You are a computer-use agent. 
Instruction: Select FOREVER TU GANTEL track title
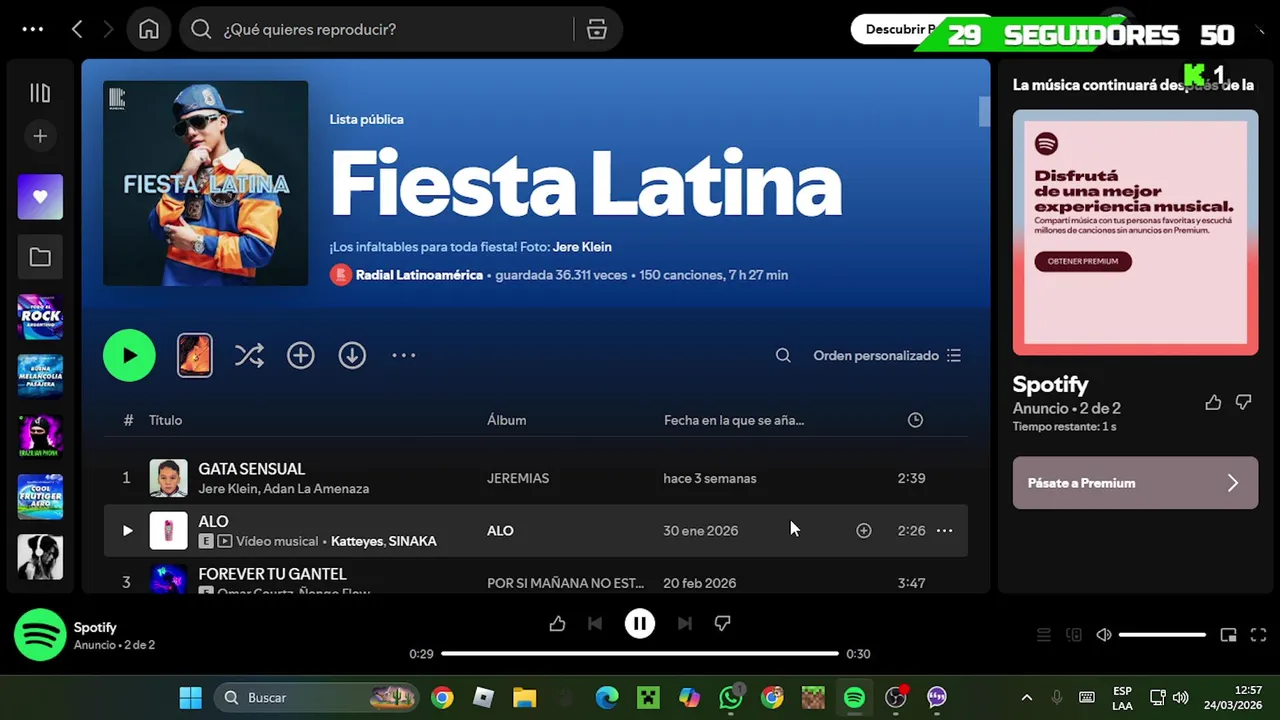tap(272, 574)
